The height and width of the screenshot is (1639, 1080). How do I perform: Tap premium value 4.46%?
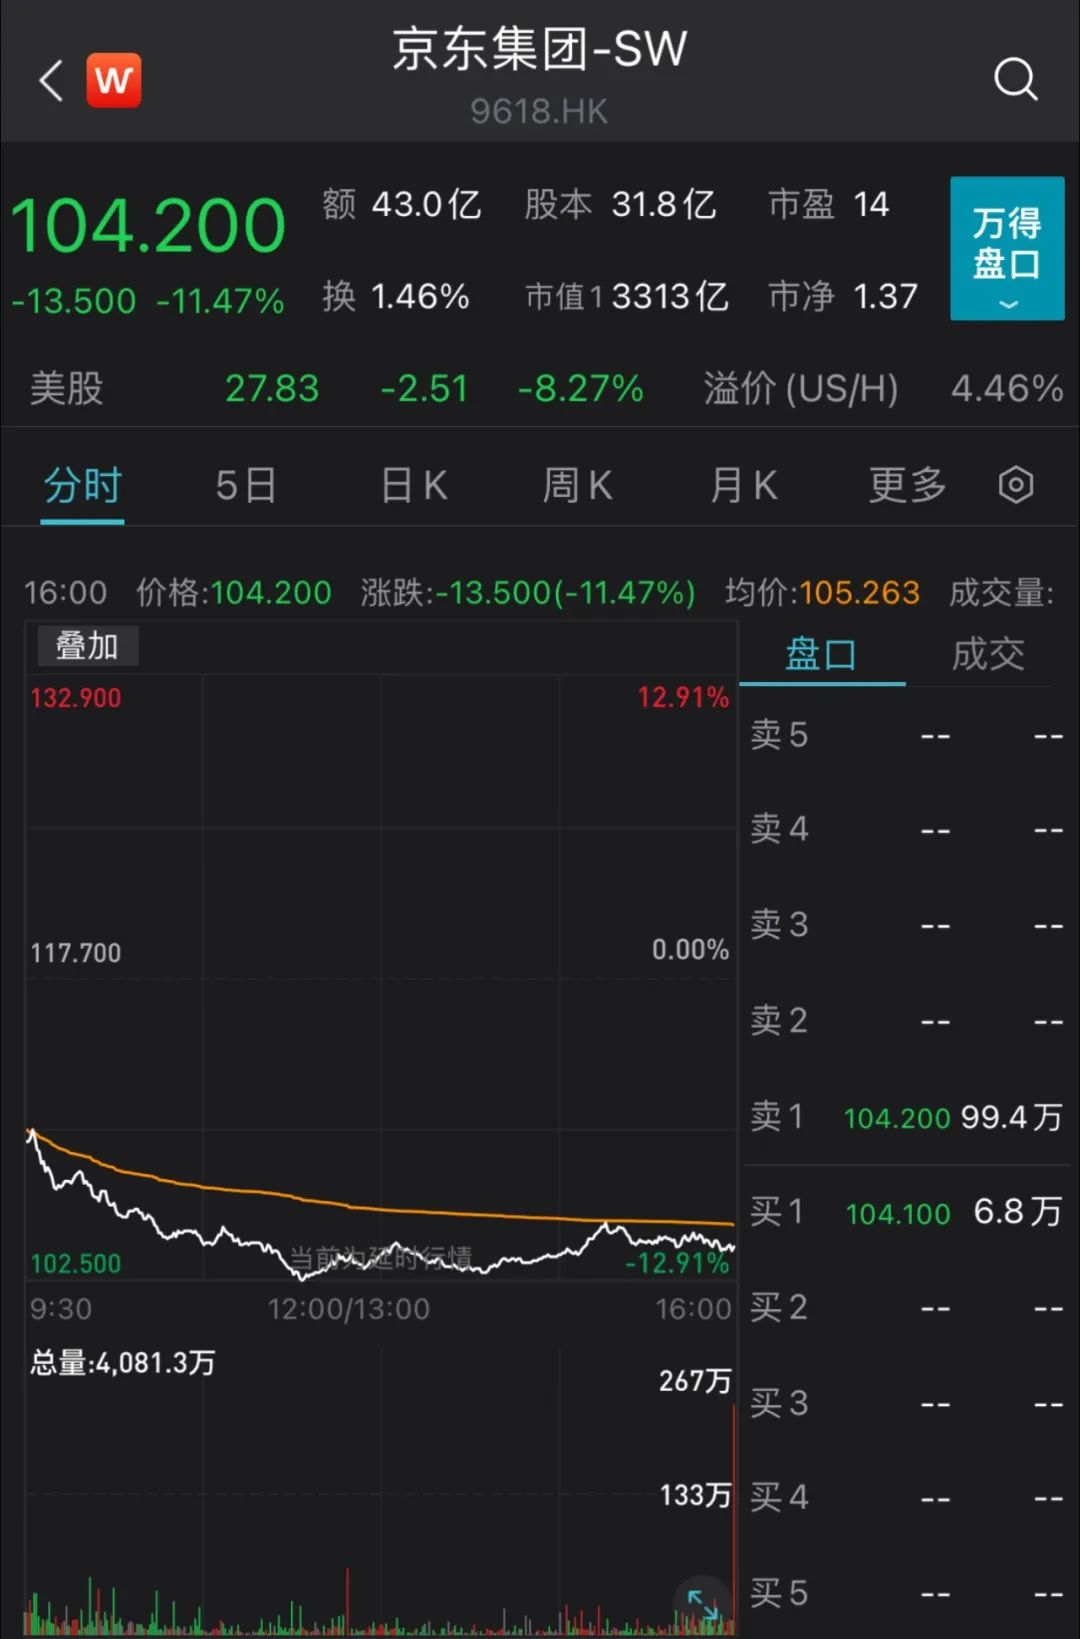[1007, 388]
